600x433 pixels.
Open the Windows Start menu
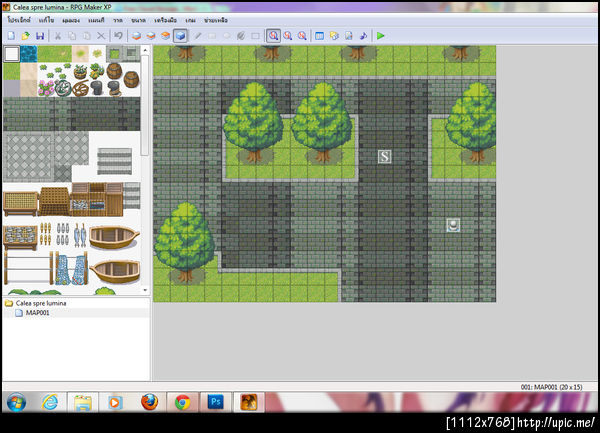pyautogui.click(x=16, y=402)
